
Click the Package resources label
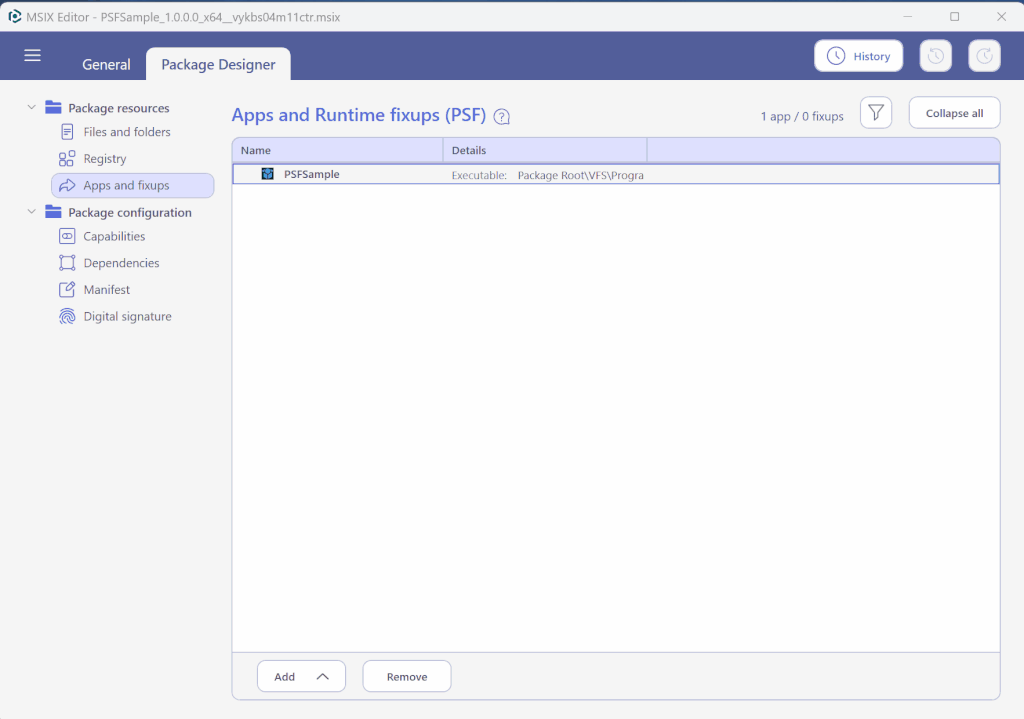click(x=119, y=108)
